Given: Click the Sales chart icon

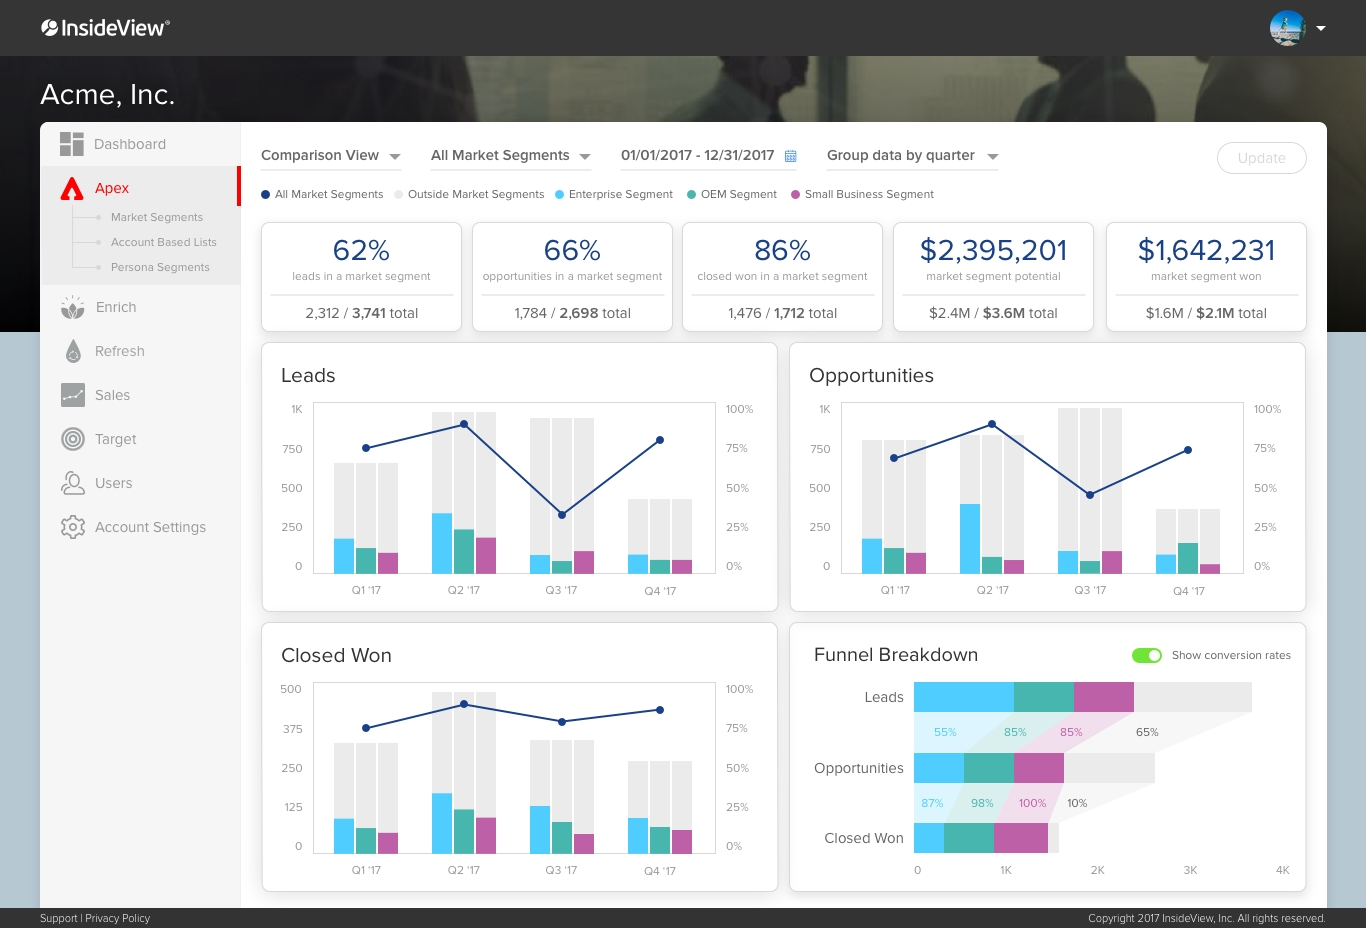Looking at the screenshot, I should tap(73, 395).
